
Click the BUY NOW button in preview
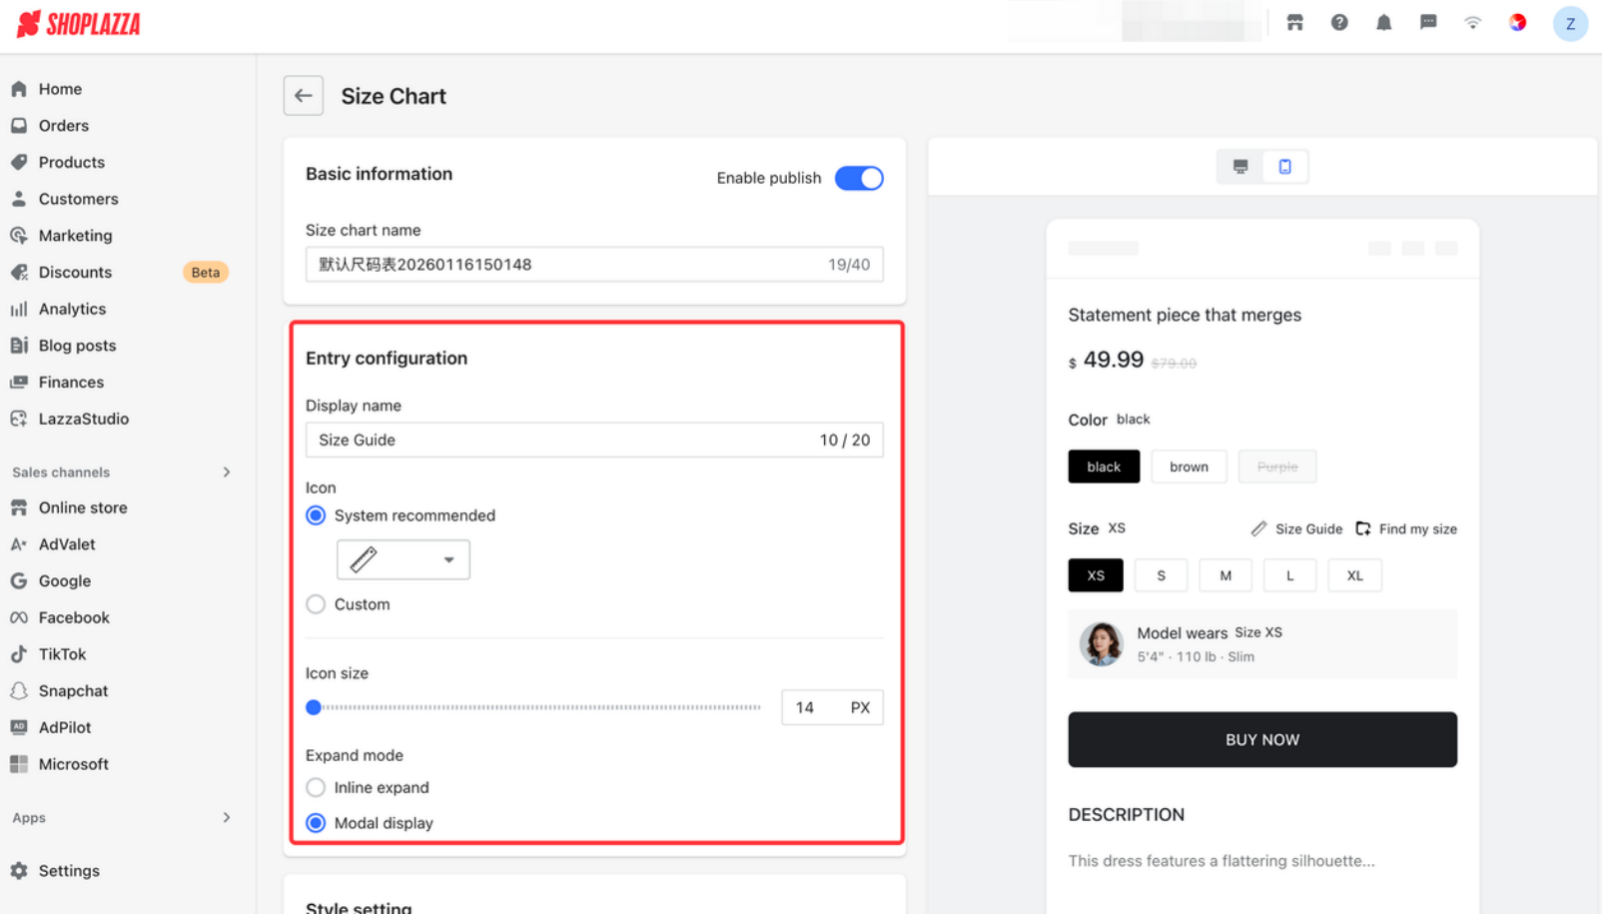point(1262,740)
